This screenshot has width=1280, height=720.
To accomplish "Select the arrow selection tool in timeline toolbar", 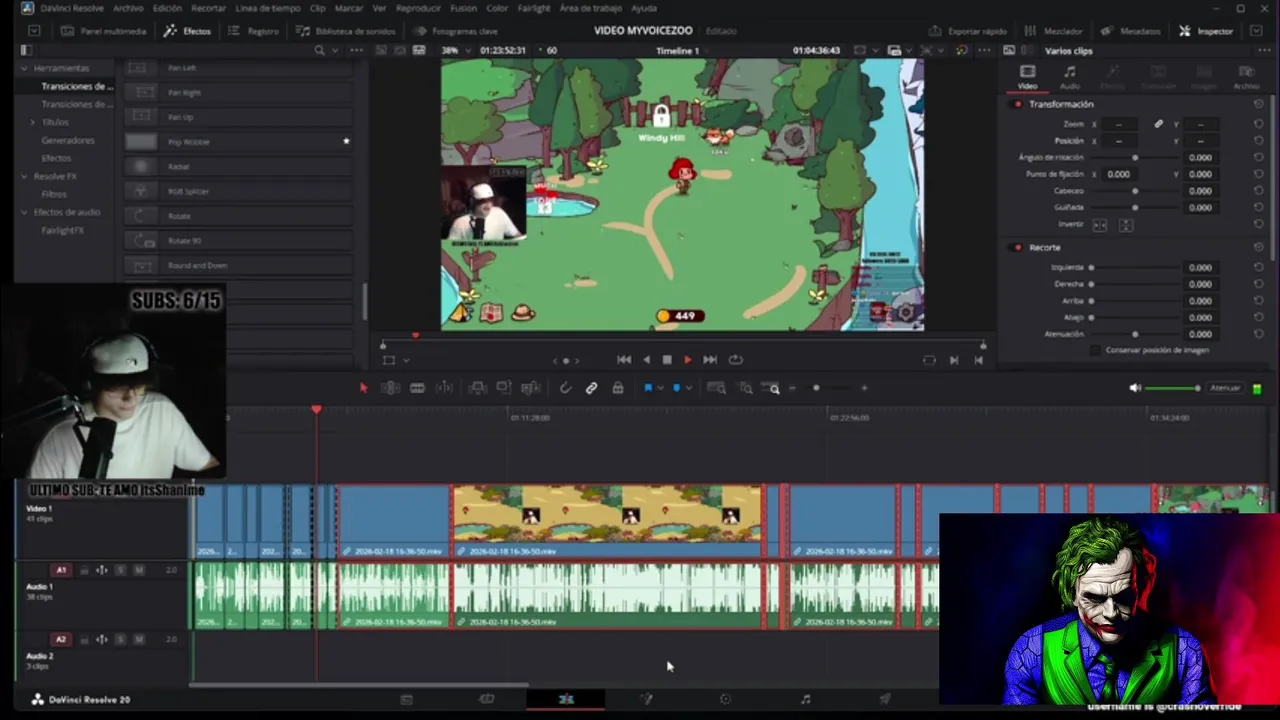I will (363, 388).
